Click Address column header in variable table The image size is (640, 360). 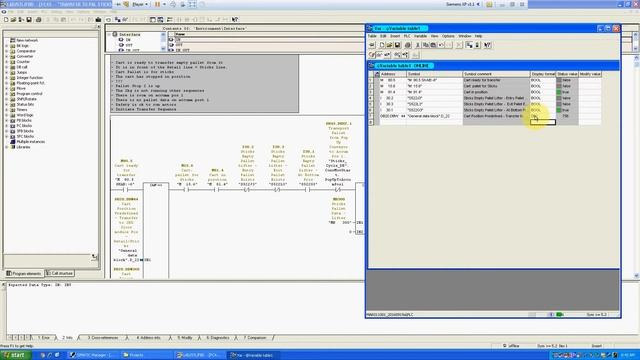coord(393,74)
